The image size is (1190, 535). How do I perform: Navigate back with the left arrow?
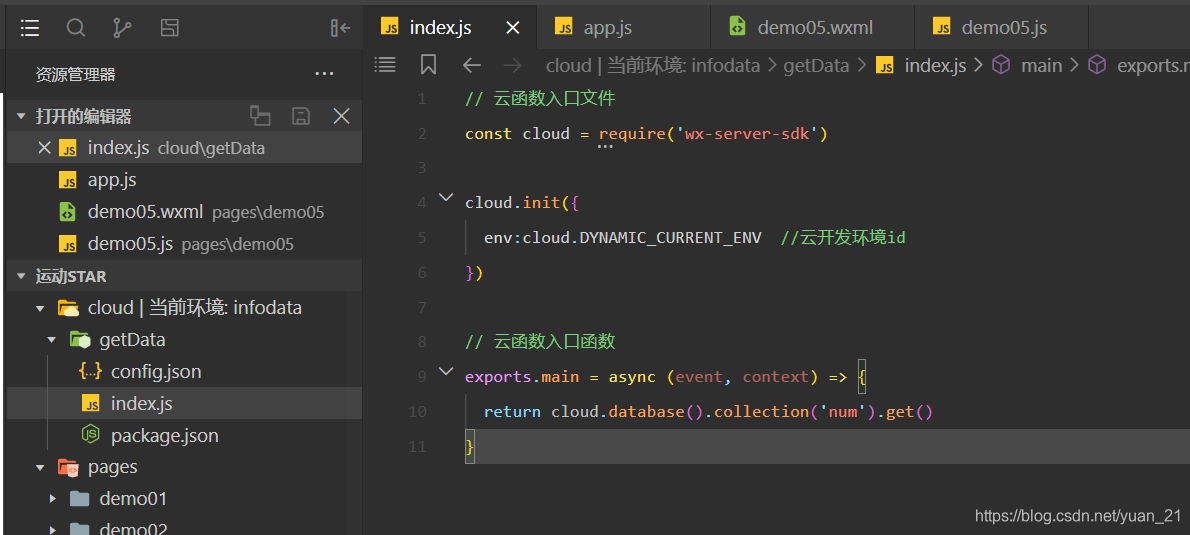[472, 65]
